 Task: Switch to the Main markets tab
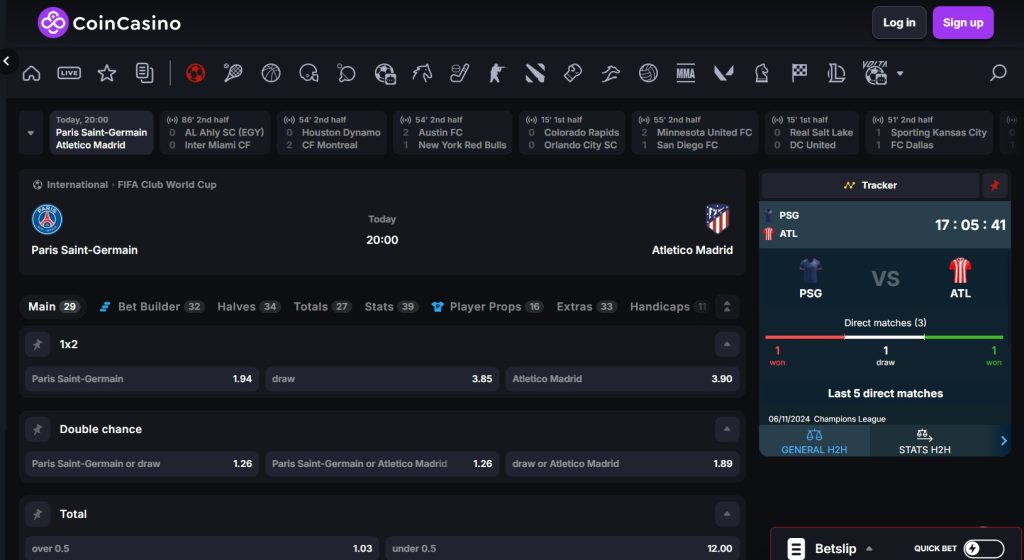(53, 307)
